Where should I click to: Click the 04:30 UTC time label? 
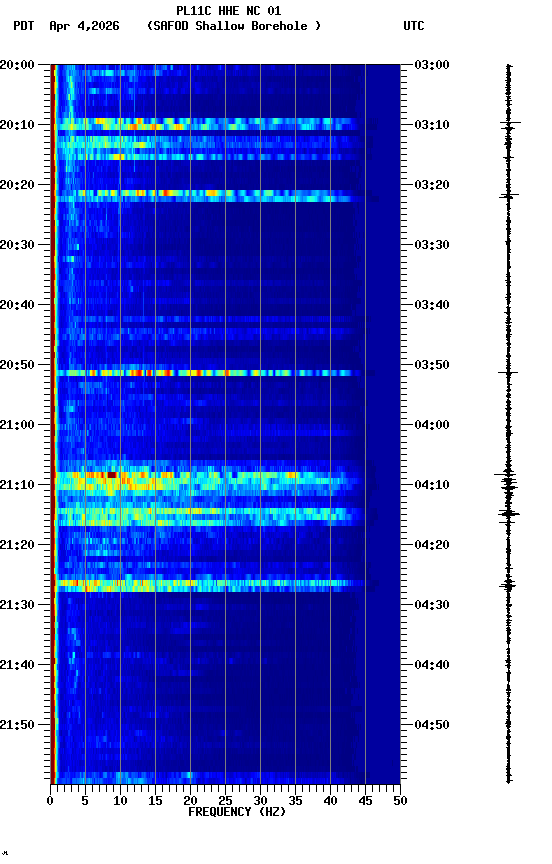432,605
